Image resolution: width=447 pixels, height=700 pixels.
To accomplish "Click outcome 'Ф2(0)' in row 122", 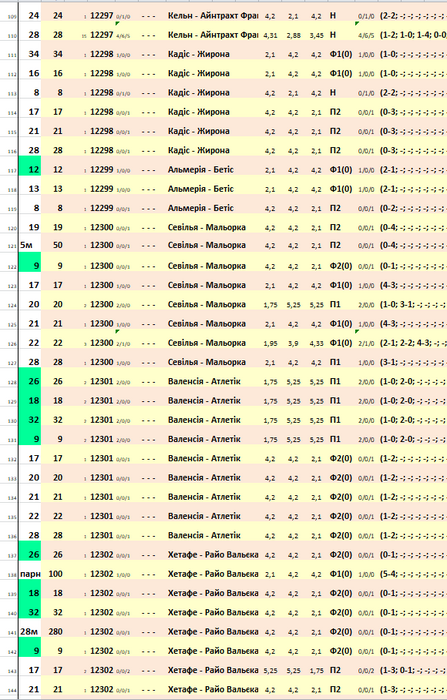I will [x=341, y=266].
